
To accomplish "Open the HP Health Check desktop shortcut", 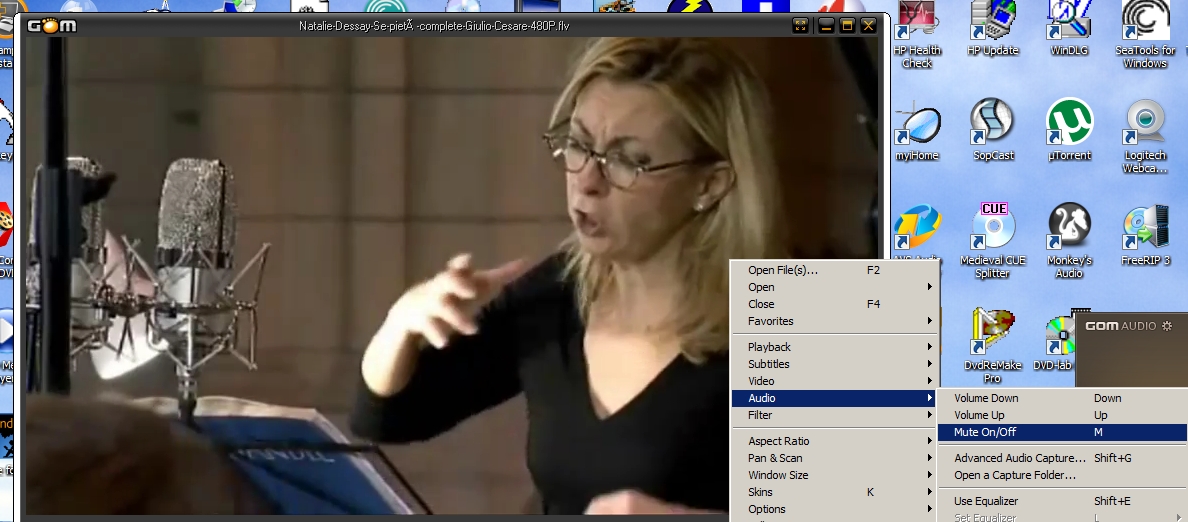I will 917,34.
